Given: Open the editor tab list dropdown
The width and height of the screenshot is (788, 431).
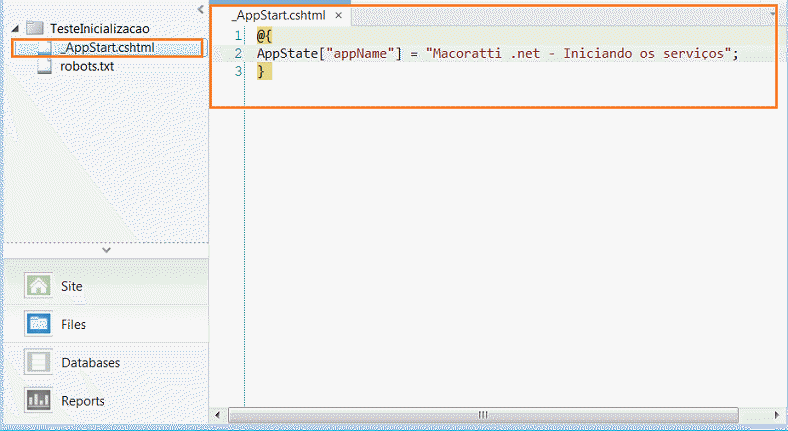Looking at the screenshot, I should click(x=773, y=15).
